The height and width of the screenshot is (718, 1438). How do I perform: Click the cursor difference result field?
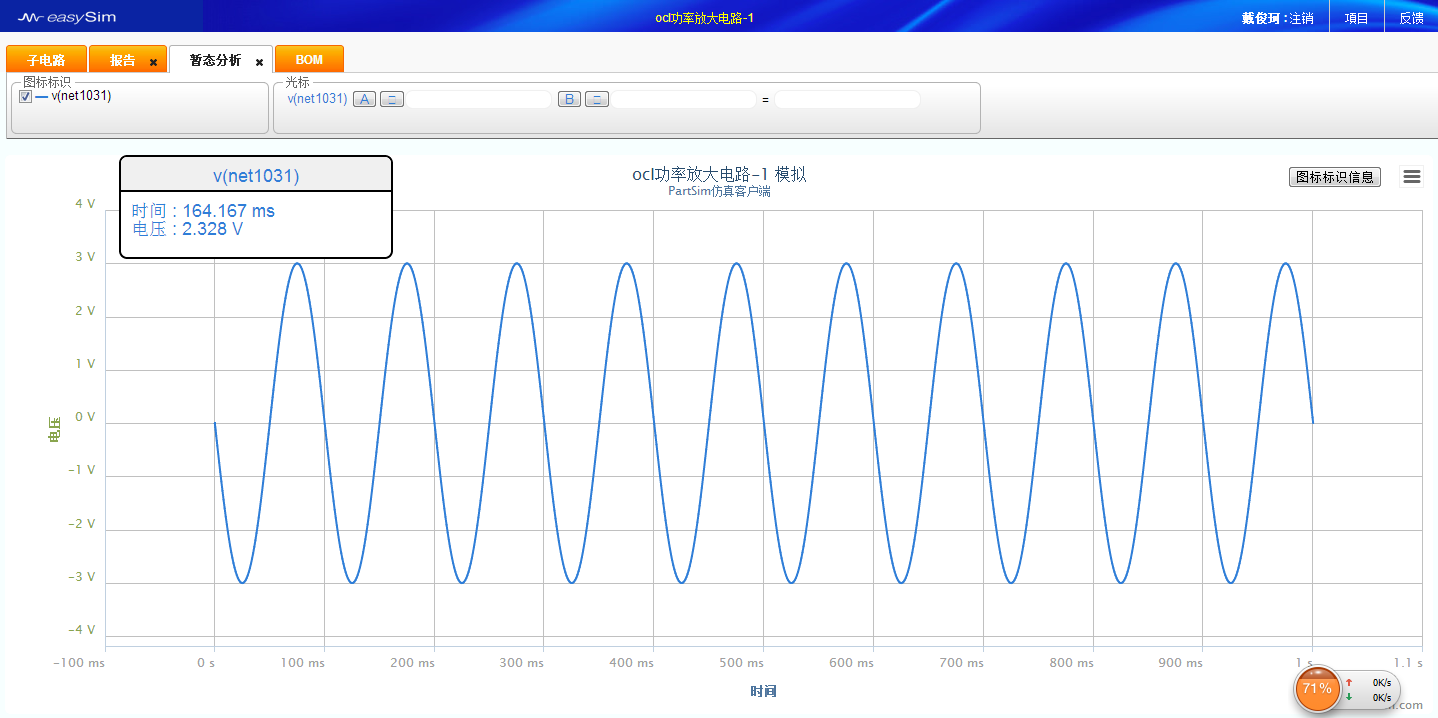[846, 99]
